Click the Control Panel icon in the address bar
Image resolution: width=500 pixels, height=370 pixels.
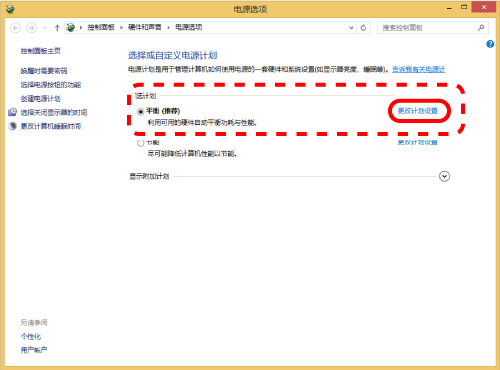pos(70,27)
